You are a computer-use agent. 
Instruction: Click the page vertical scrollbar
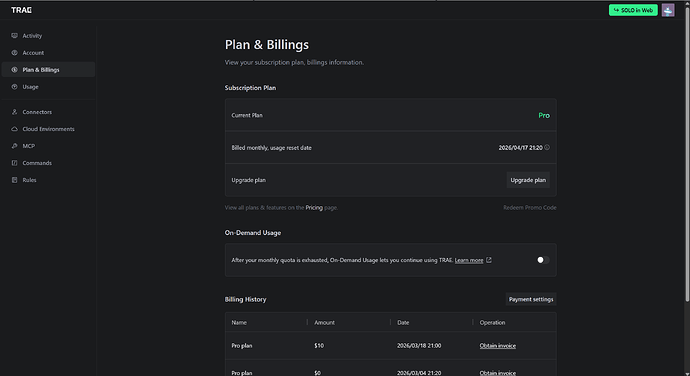pos(687,154)
